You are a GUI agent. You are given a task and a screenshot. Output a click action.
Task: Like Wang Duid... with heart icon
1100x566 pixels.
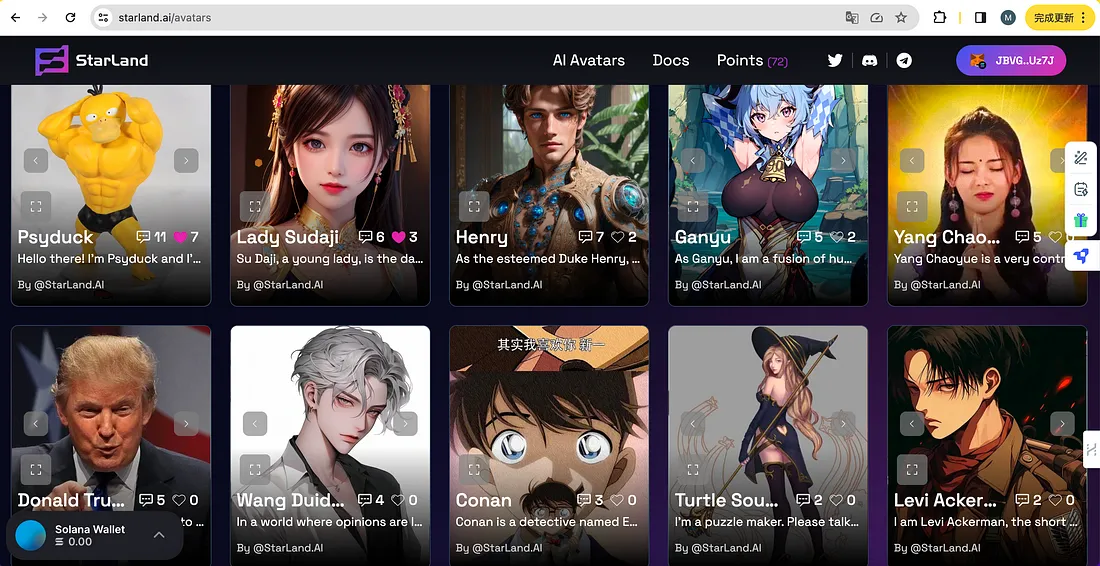click(398, 500)
